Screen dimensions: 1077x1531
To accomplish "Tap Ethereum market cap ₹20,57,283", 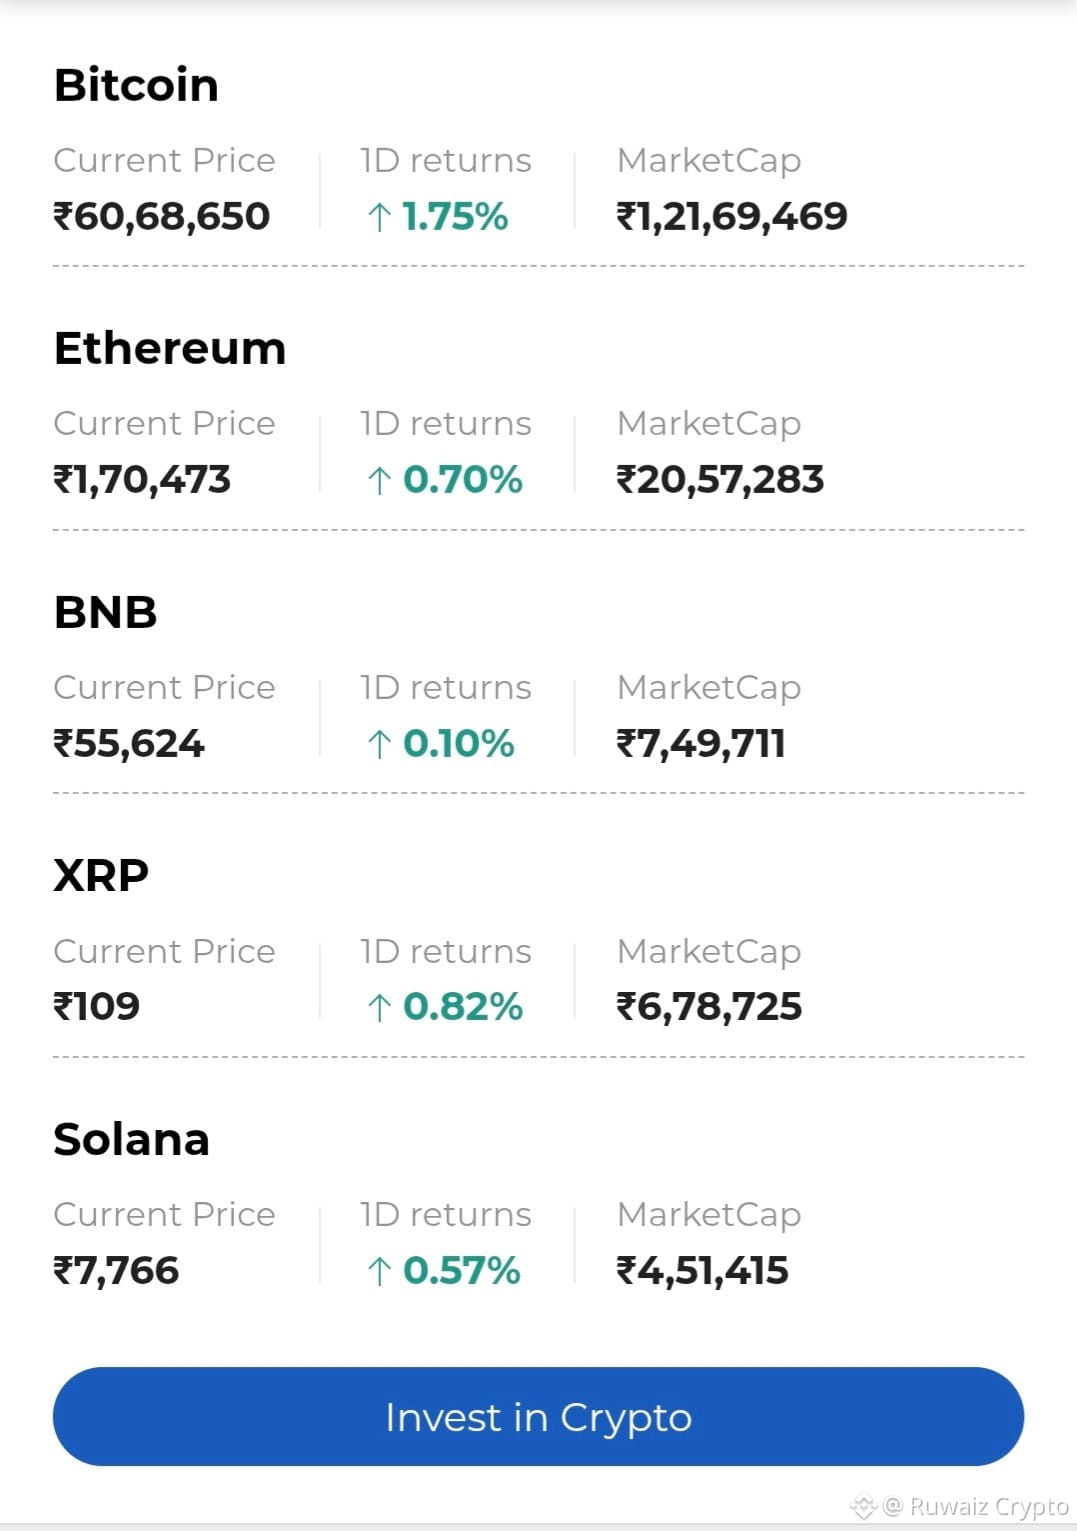I will click(x=720, y=480).
